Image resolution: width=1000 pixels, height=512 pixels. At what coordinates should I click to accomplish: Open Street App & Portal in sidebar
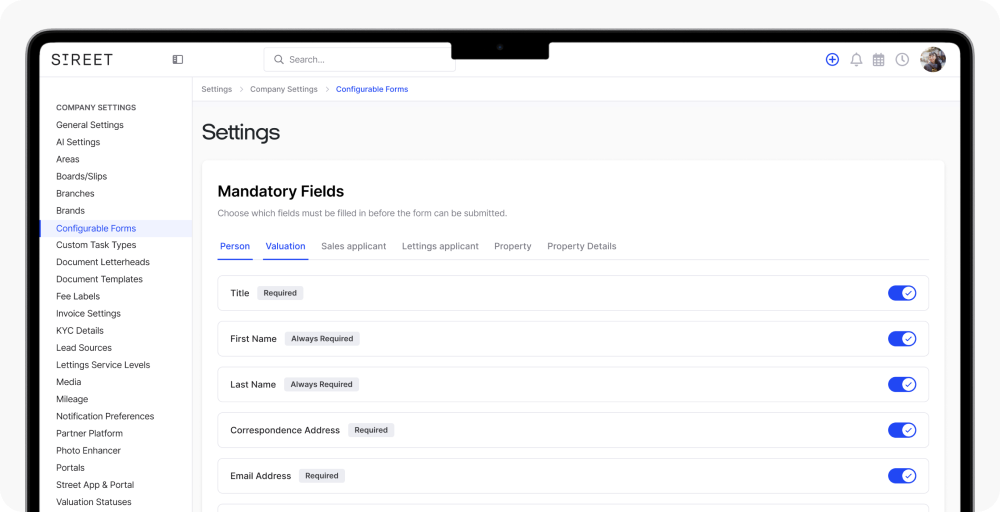[x=95, y=485]
